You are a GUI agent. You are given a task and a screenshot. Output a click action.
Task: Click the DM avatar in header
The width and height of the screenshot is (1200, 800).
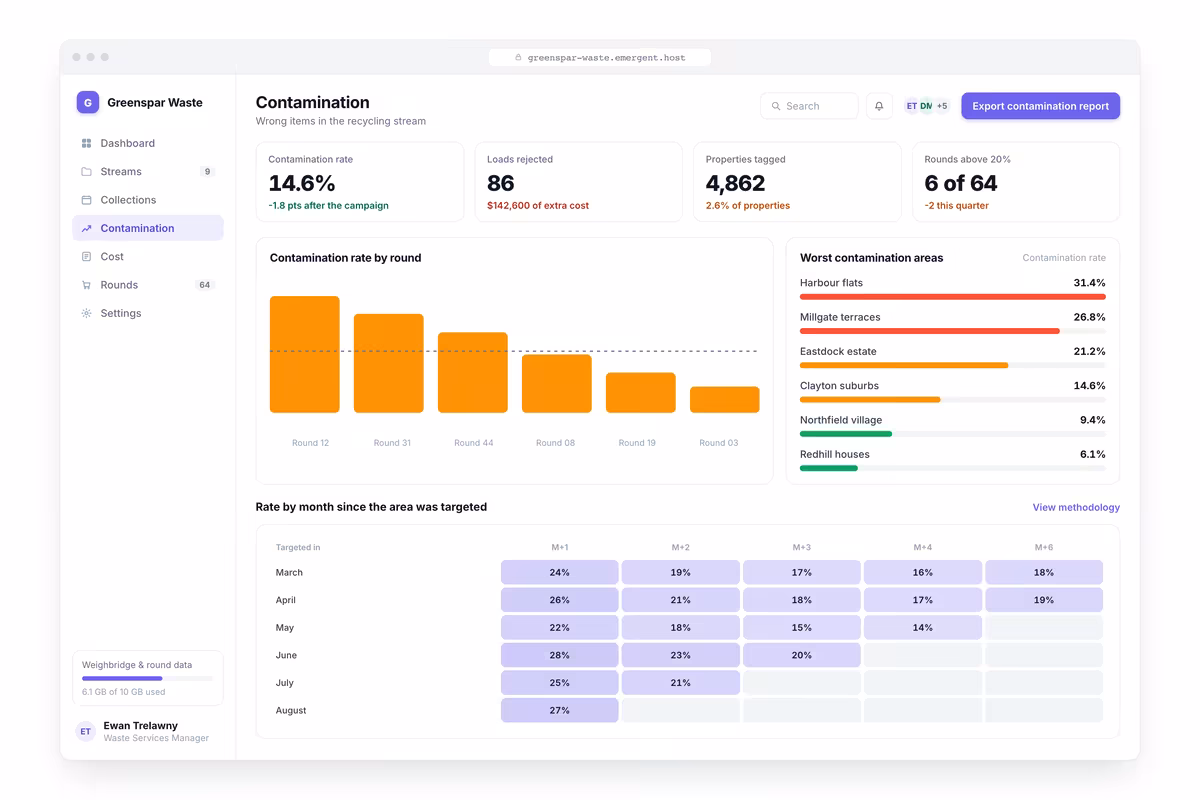point(925,106)
